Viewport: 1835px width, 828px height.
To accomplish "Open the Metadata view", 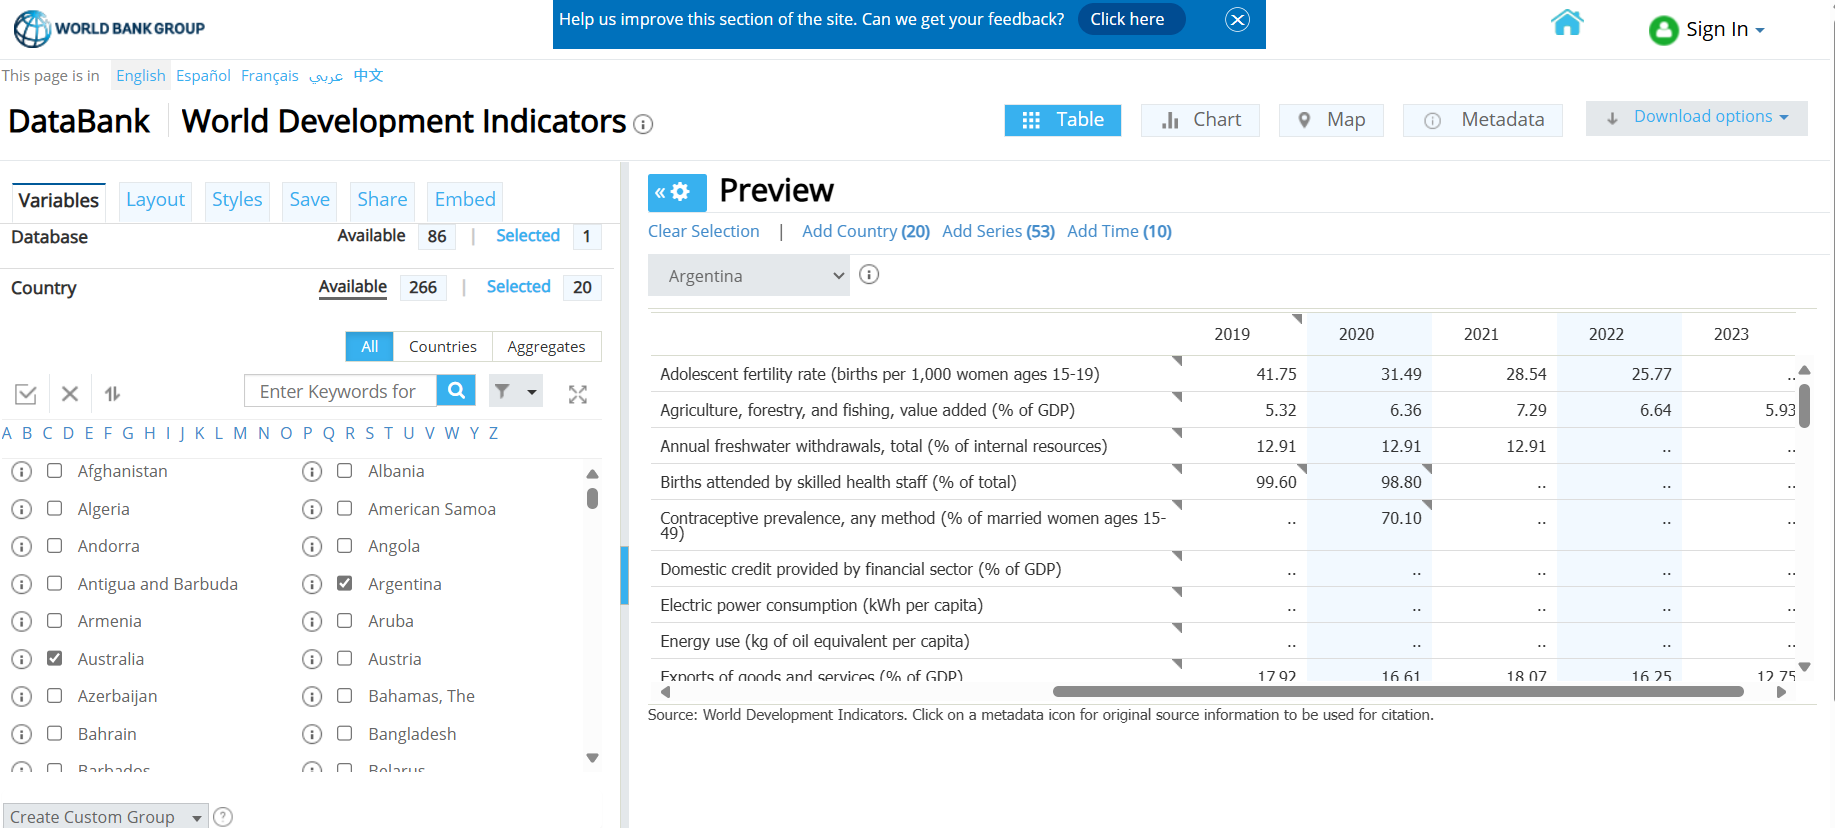I will tap(1483, 120).
